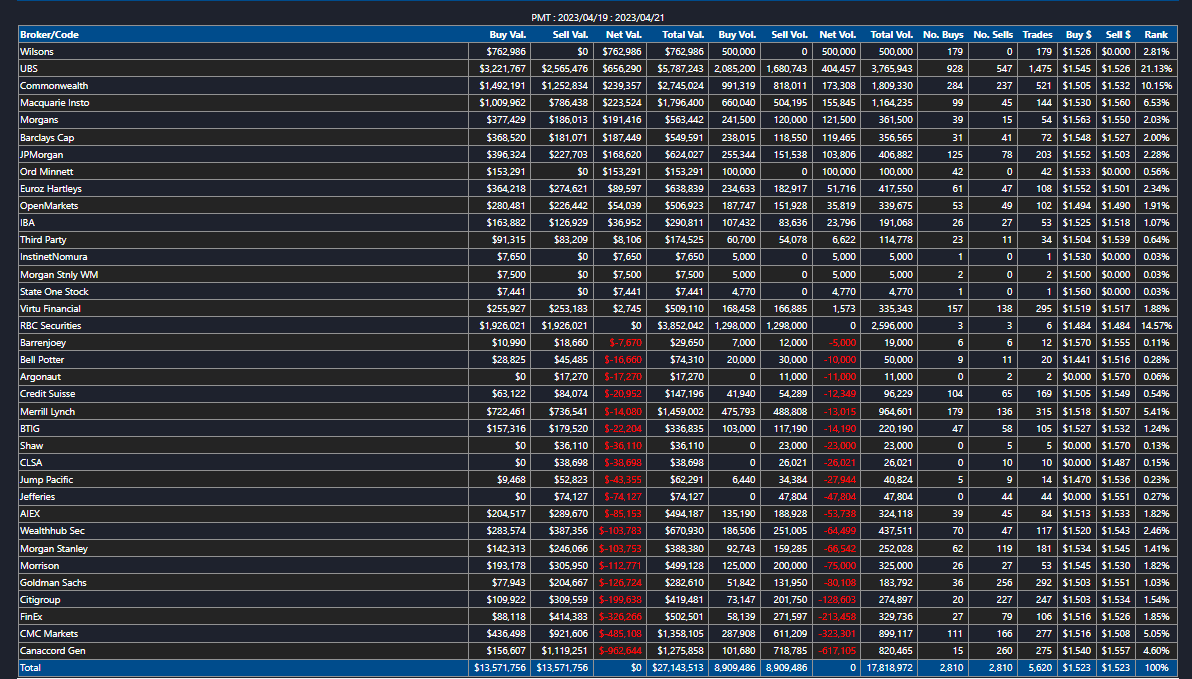Click Merrill Lynch's sell value $736,541
Screen dimensions: 1192x679
566,411
